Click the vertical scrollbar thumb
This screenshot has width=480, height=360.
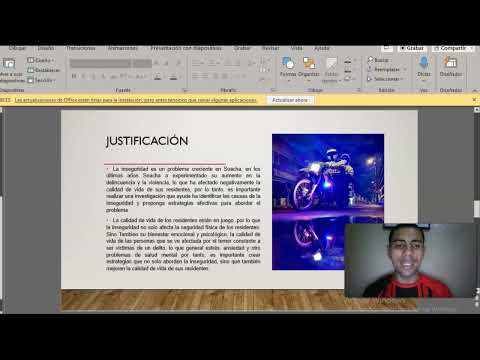pos(477,209)
